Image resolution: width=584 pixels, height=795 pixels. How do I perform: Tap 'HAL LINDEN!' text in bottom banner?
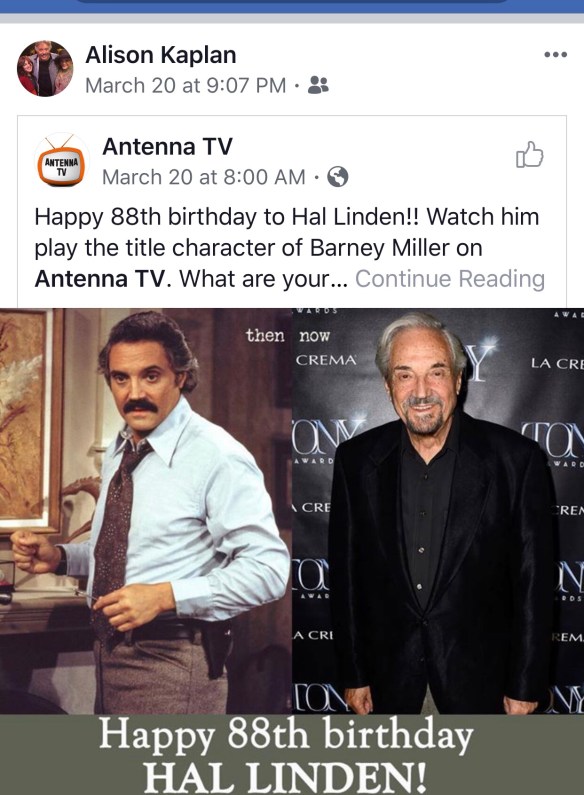(x=285, y=778)
